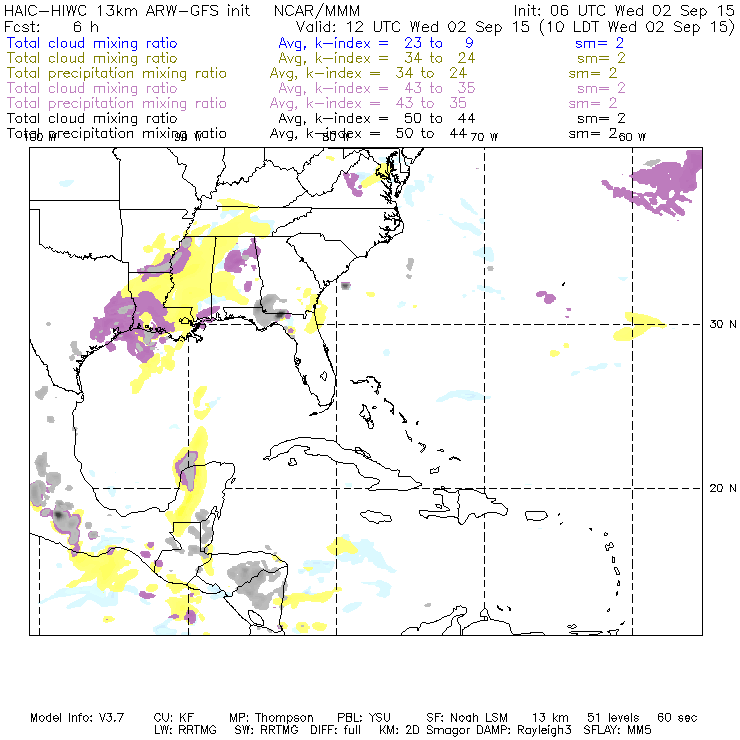
Task: Click the "HAIC-HIWC 13km ARW-GFS init" title
Action: click(x=126, y=11)
